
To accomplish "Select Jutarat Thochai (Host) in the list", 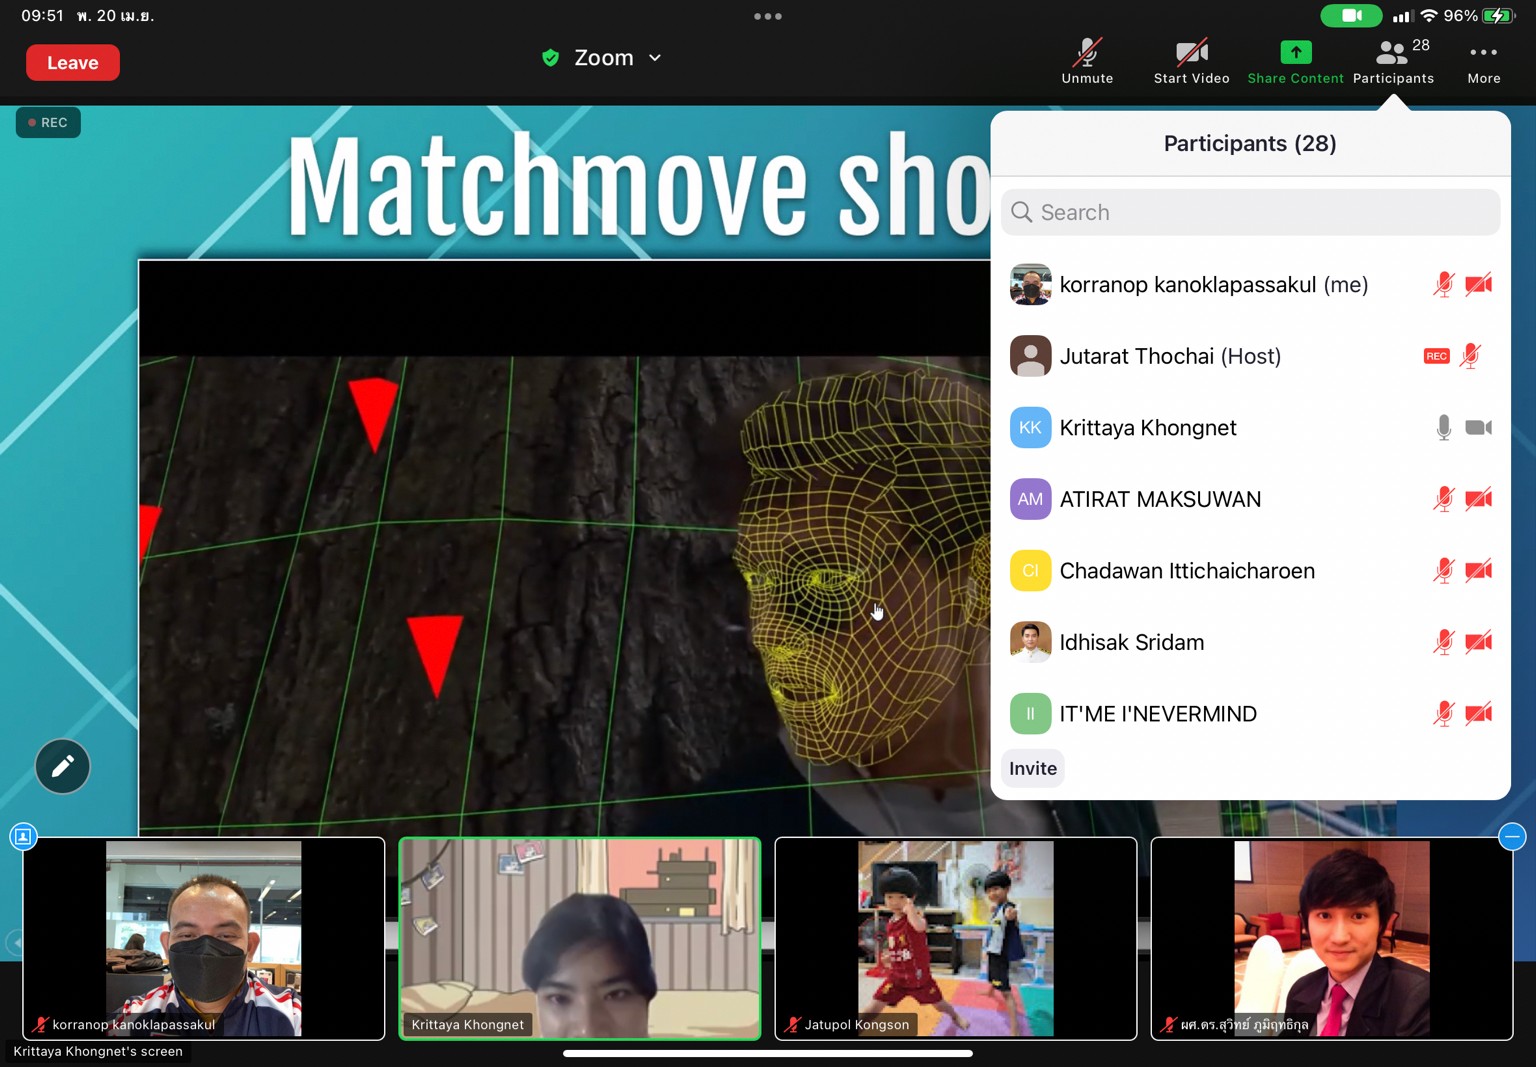I will [1170, 356].
